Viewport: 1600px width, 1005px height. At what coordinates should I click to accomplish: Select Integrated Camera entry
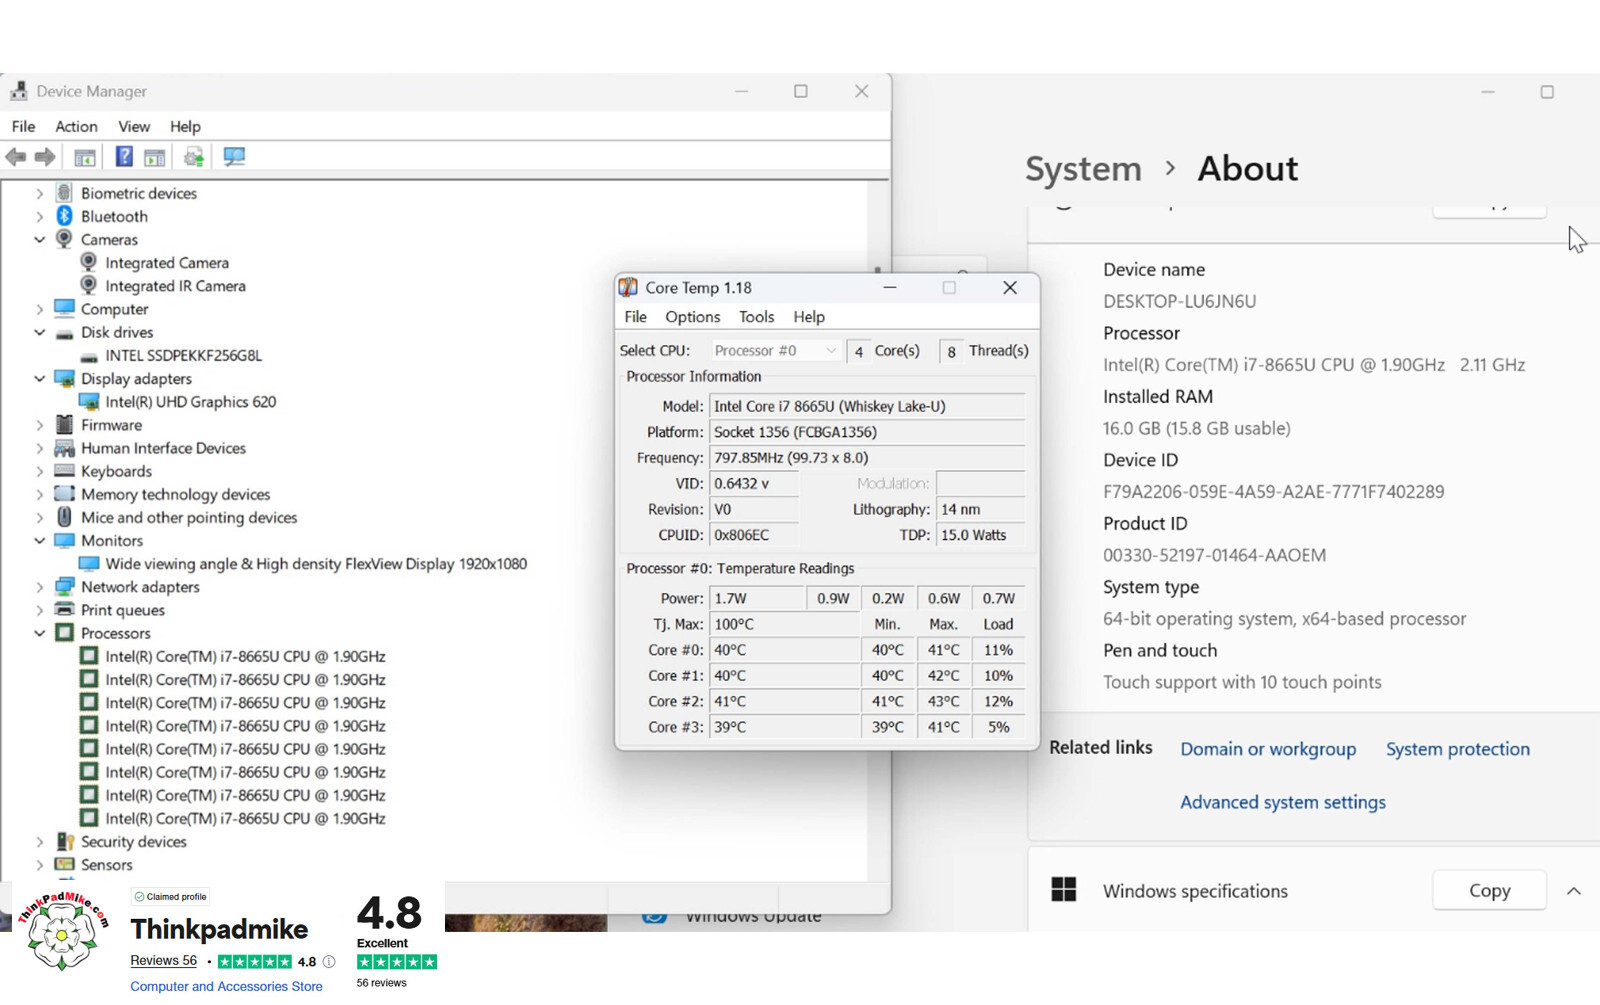point(167,263)
